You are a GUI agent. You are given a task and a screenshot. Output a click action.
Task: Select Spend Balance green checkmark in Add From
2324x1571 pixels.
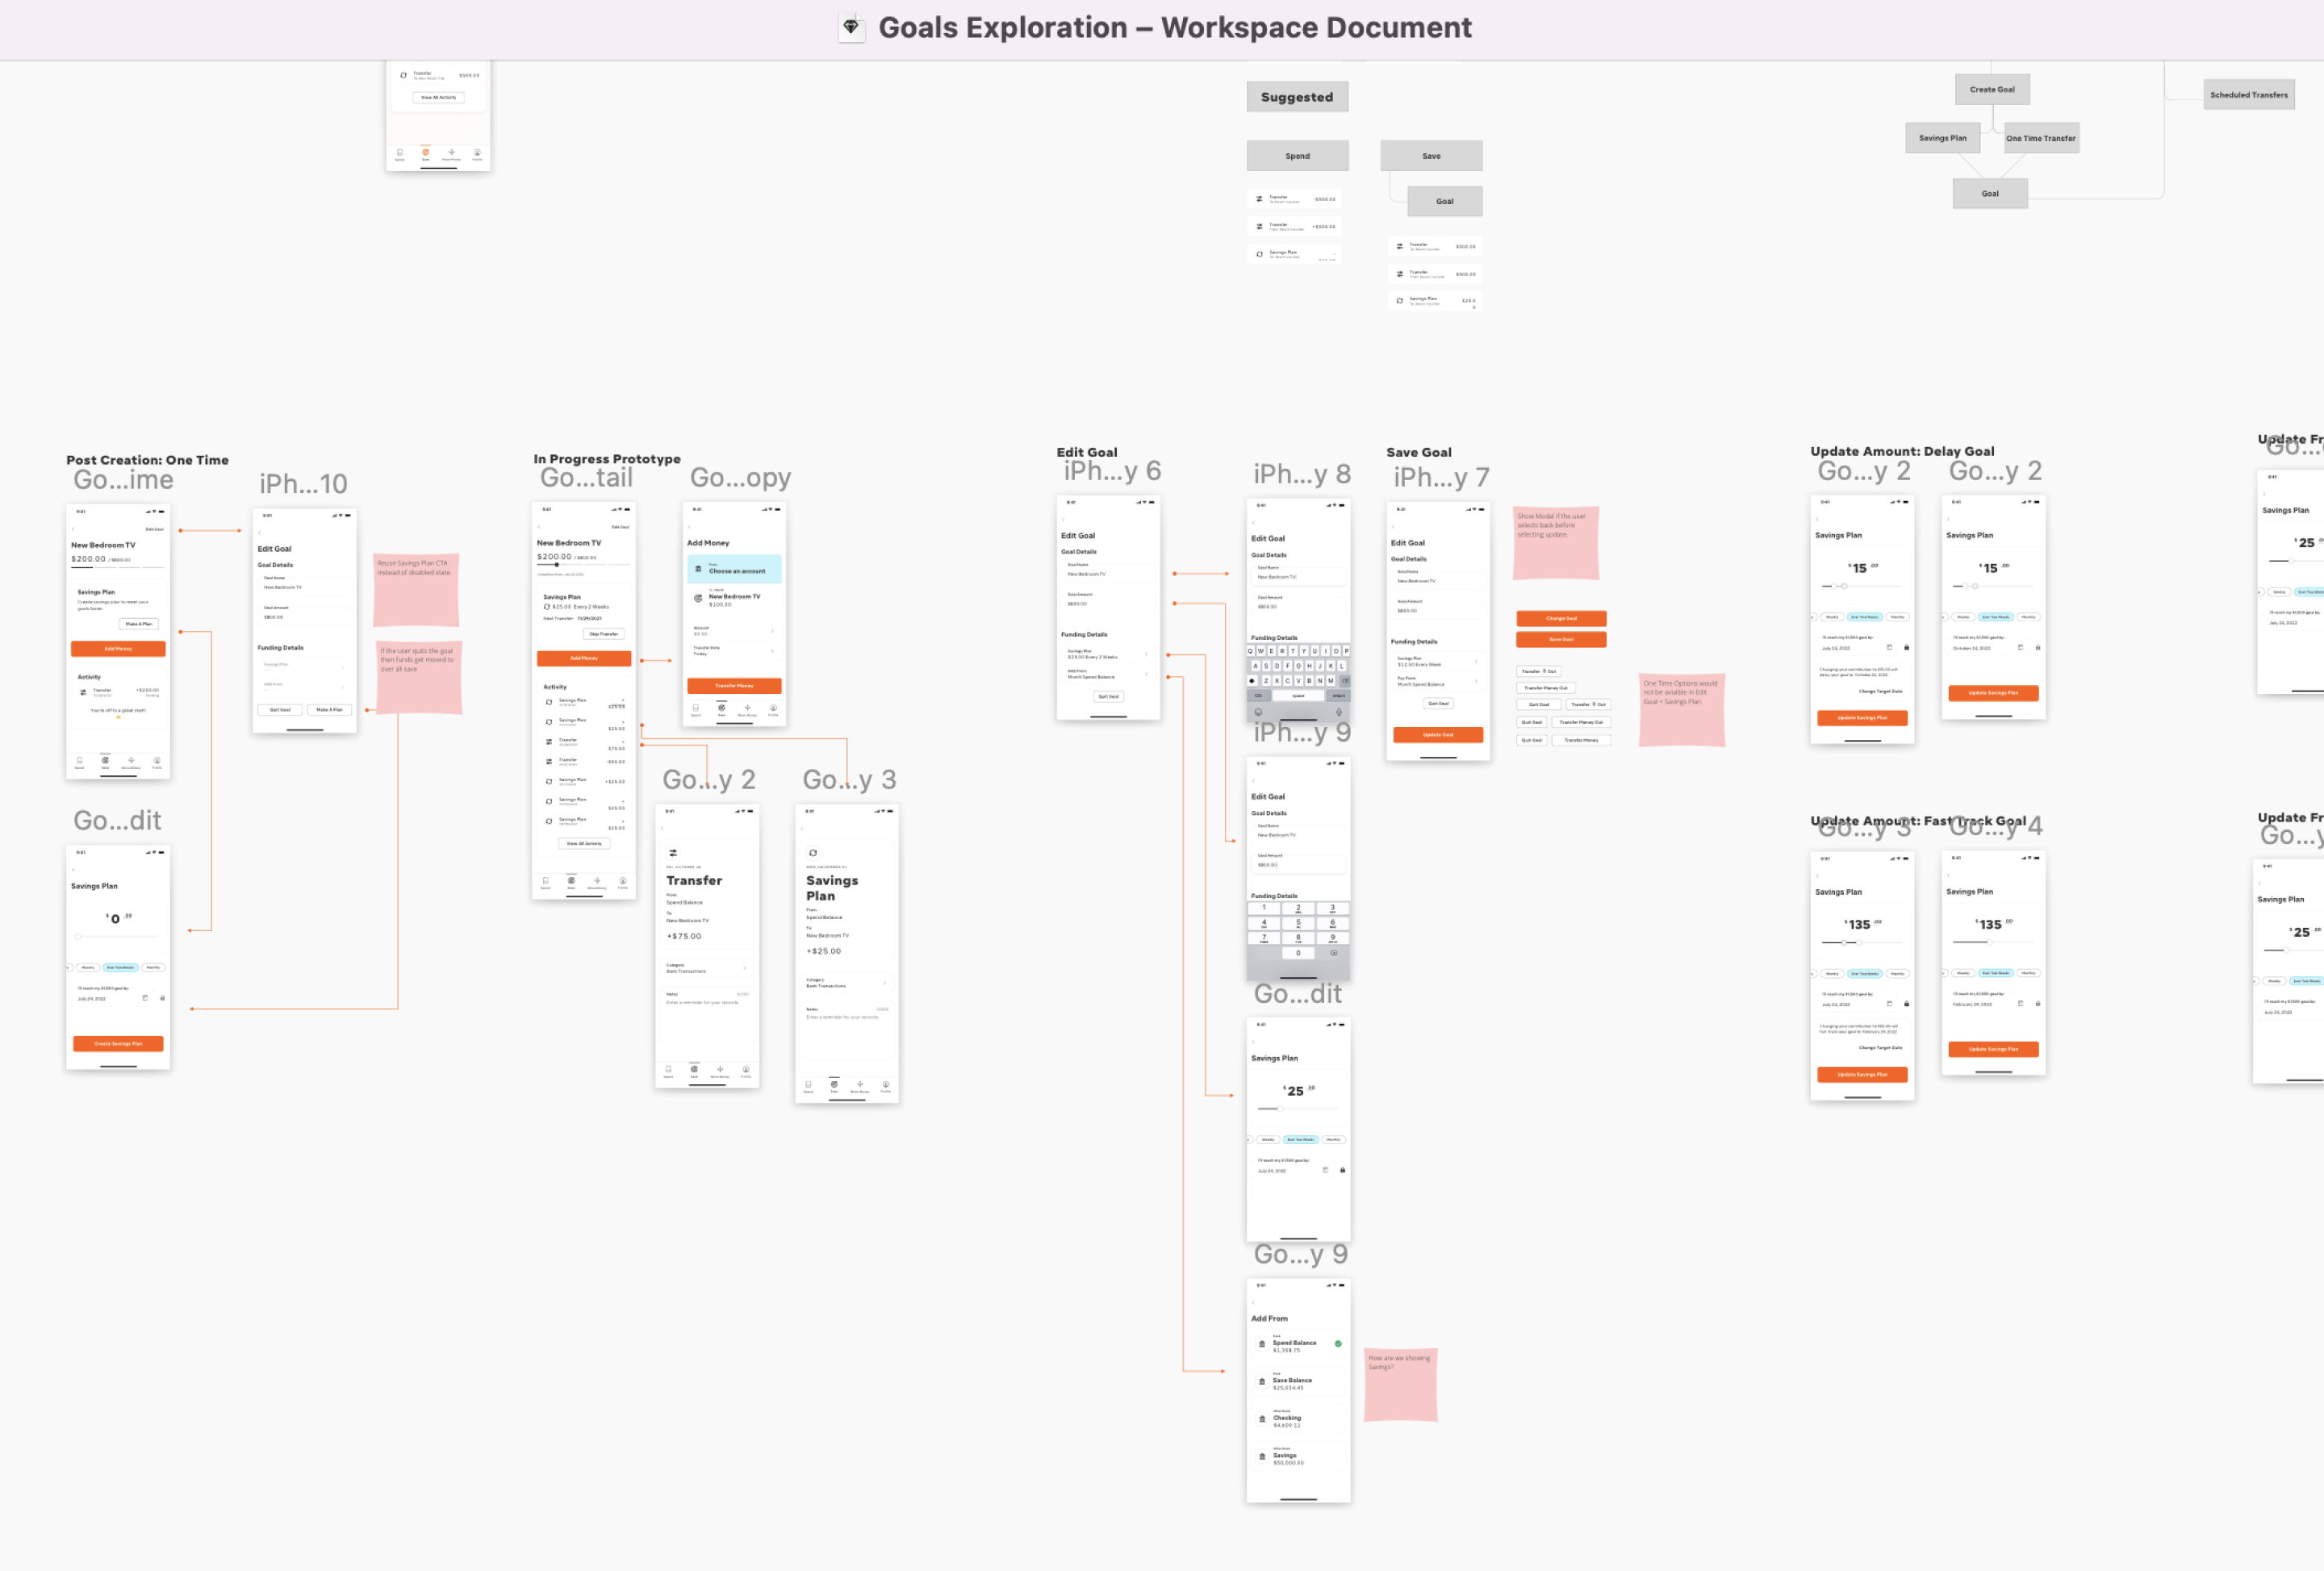click(x=1338, y=1344)
